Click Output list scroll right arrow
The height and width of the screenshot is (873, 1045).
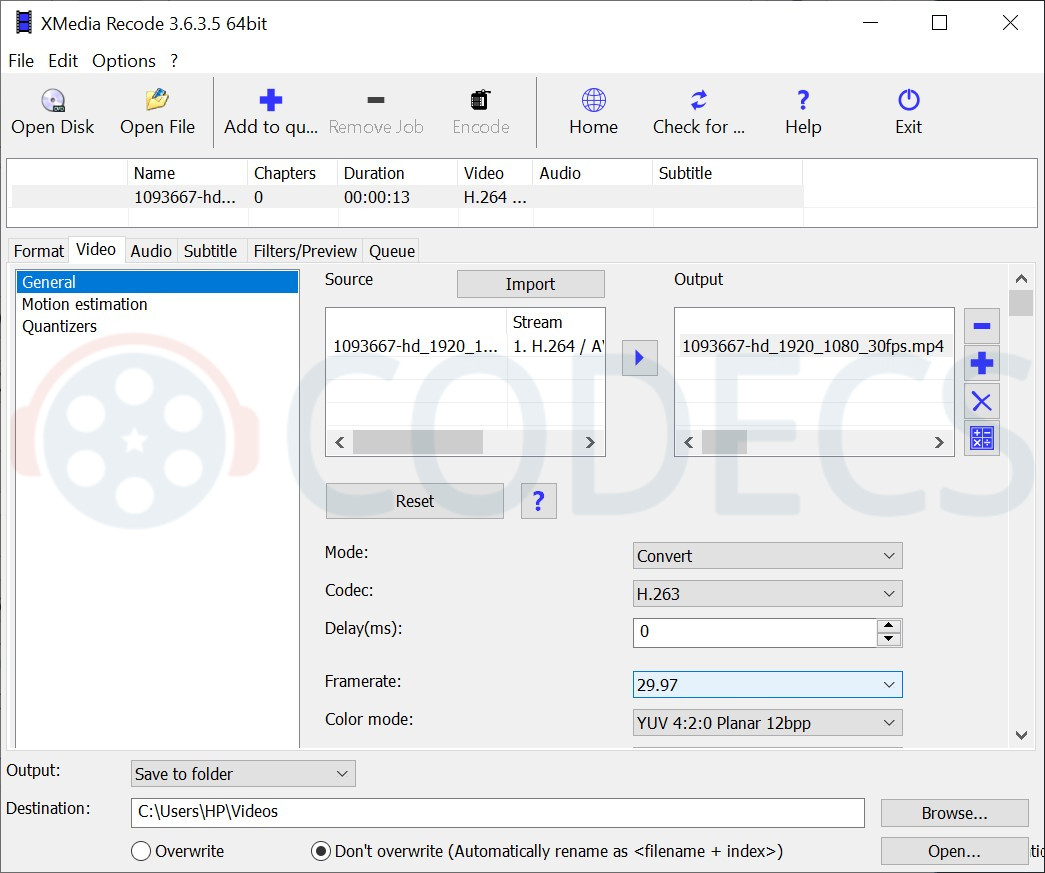939,442
